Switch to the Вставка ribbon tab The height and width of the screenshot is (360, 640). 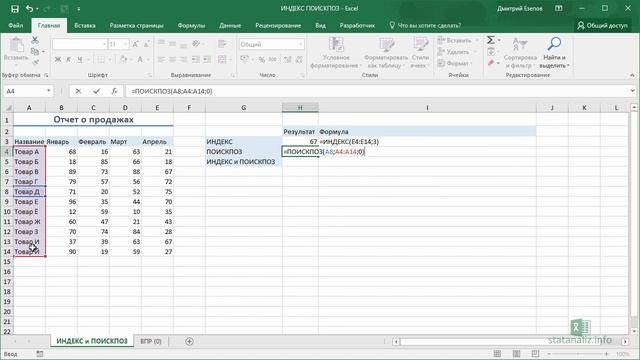[x=85, y=25]
